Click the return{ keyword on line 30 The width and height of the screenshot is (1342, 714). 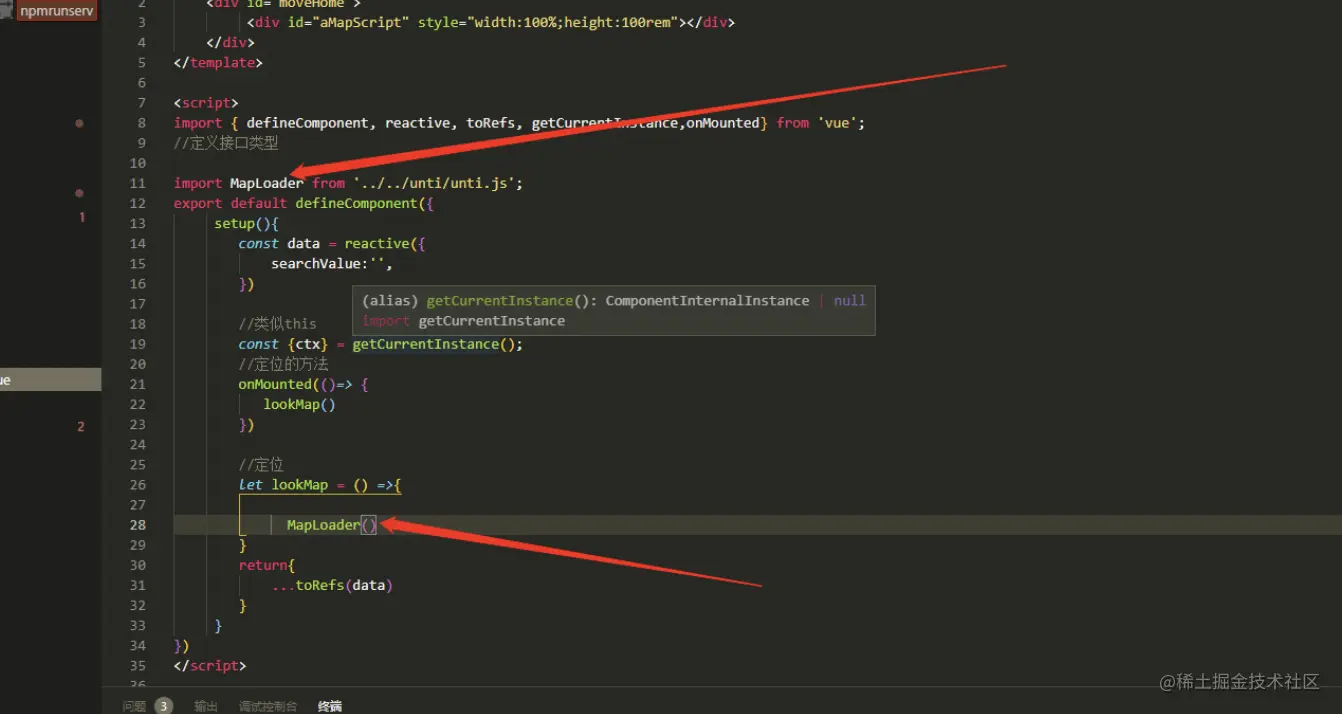266,565
